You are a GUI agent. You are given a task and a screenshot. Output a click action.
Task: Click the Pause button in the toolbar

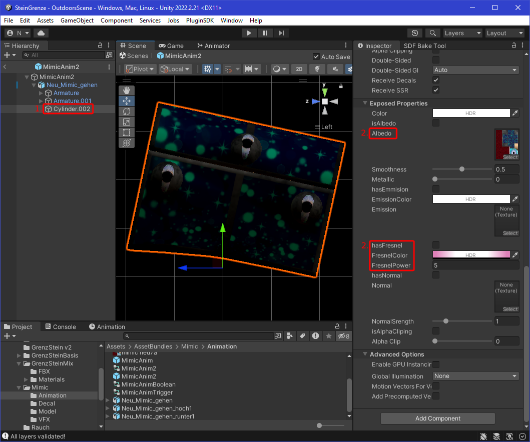click(265, 33)
